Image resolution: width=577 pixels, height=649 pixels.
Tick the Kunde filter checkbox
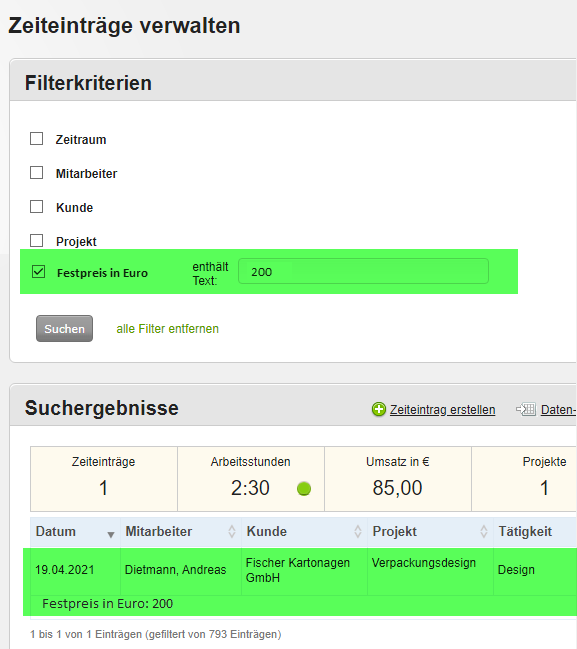[x=36, y=207]
